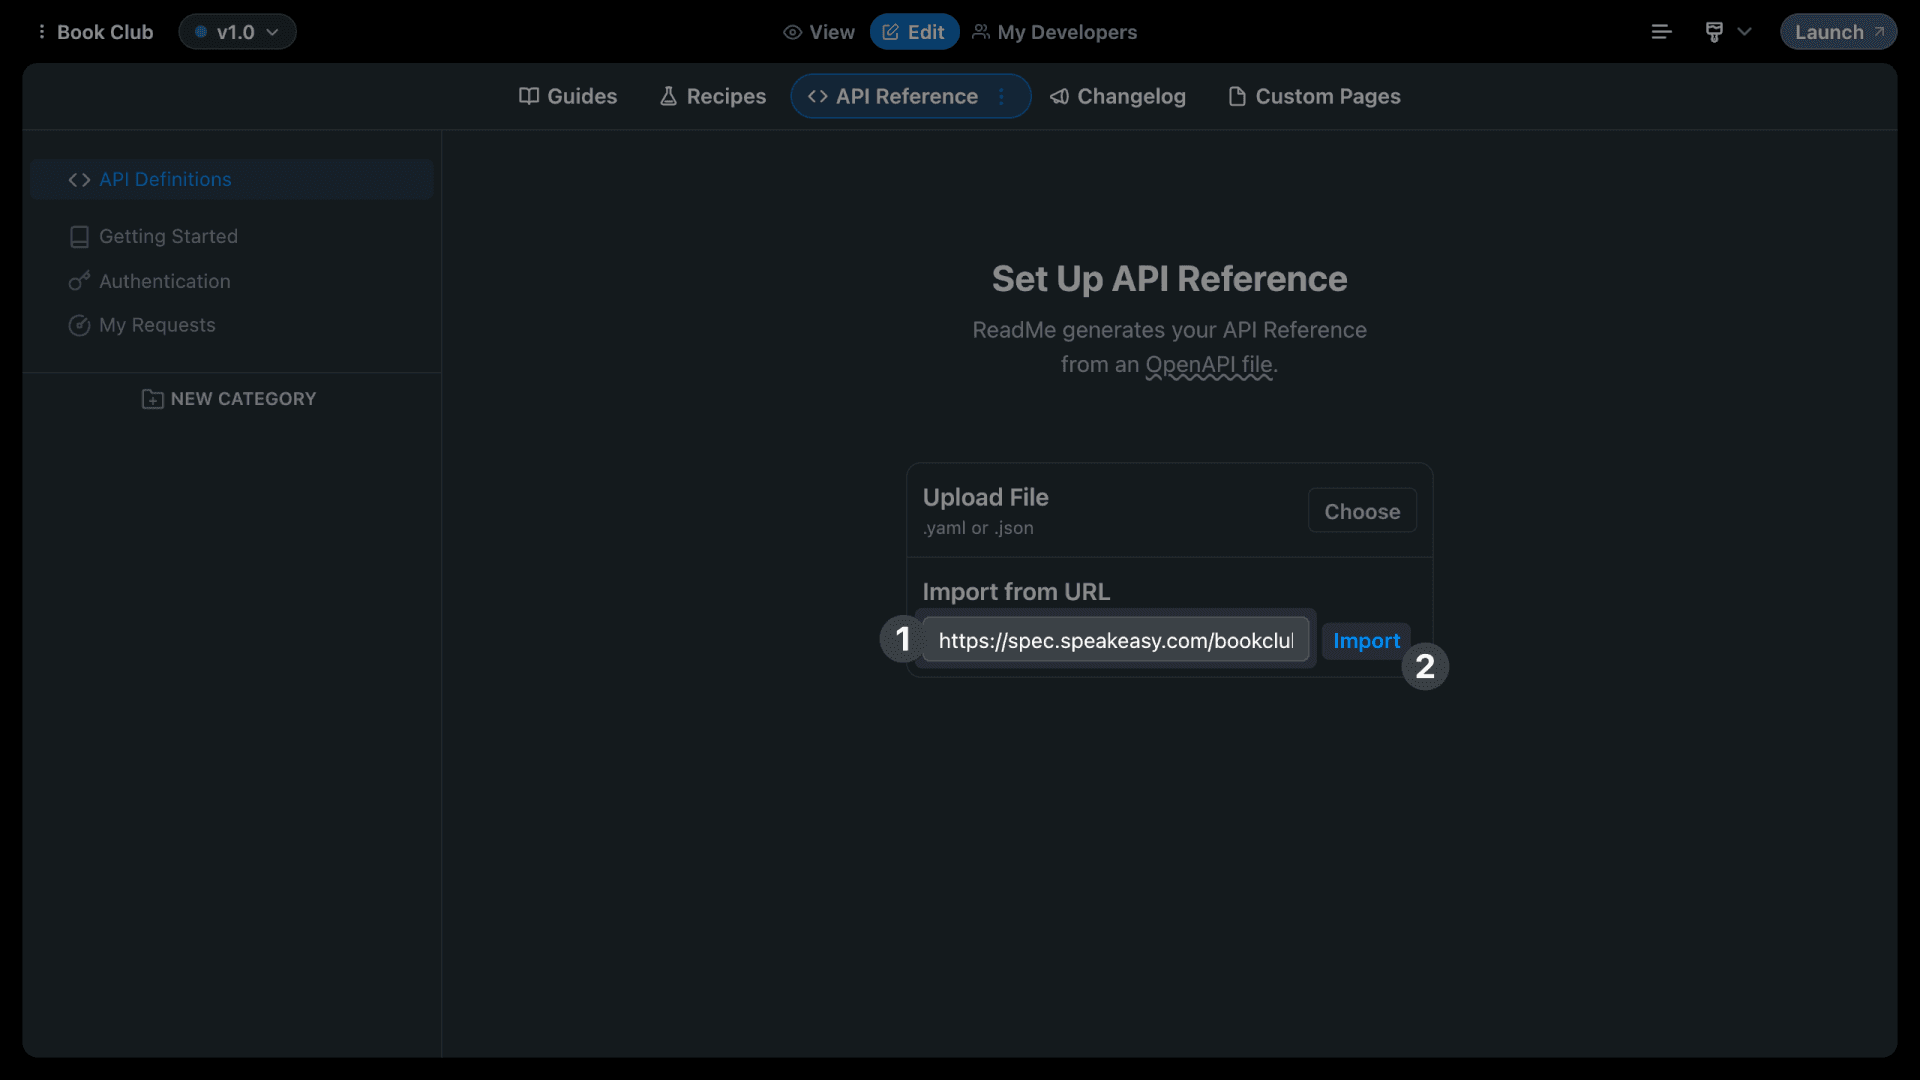Click the Getting Started book icon
This screenshot has height=1080, width=1920.
(79, 237)
